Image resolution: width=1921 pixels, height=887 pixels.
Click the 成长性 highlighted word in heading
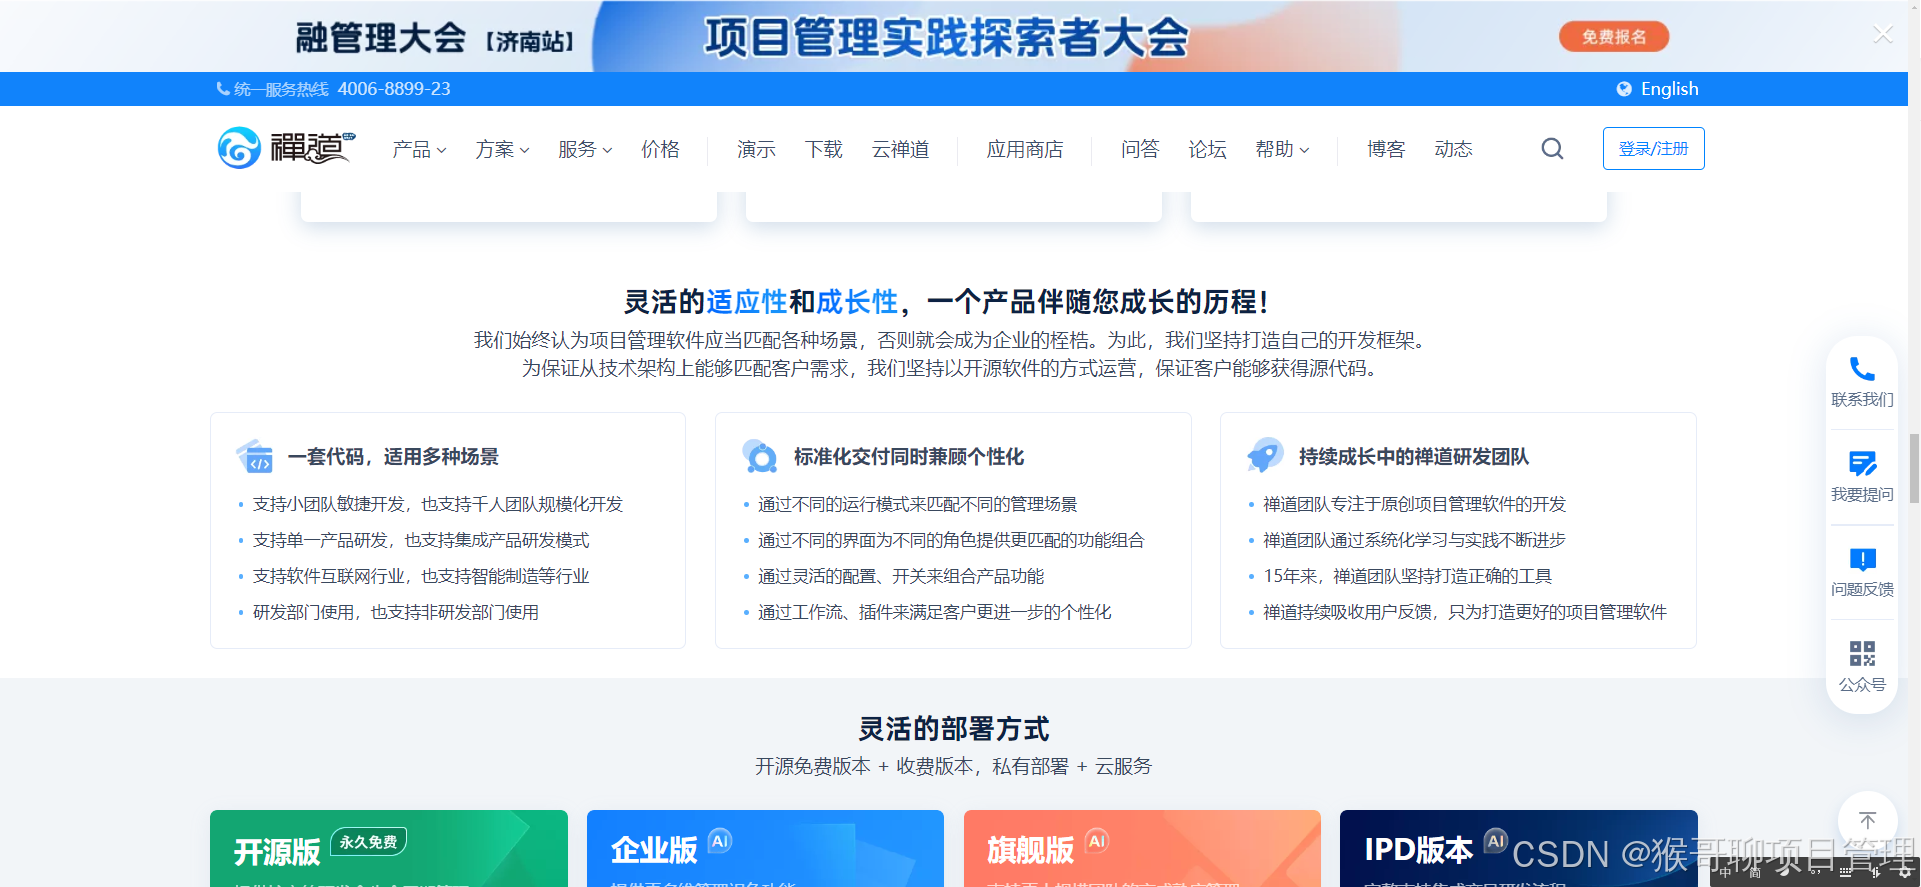tap(857, 301)
